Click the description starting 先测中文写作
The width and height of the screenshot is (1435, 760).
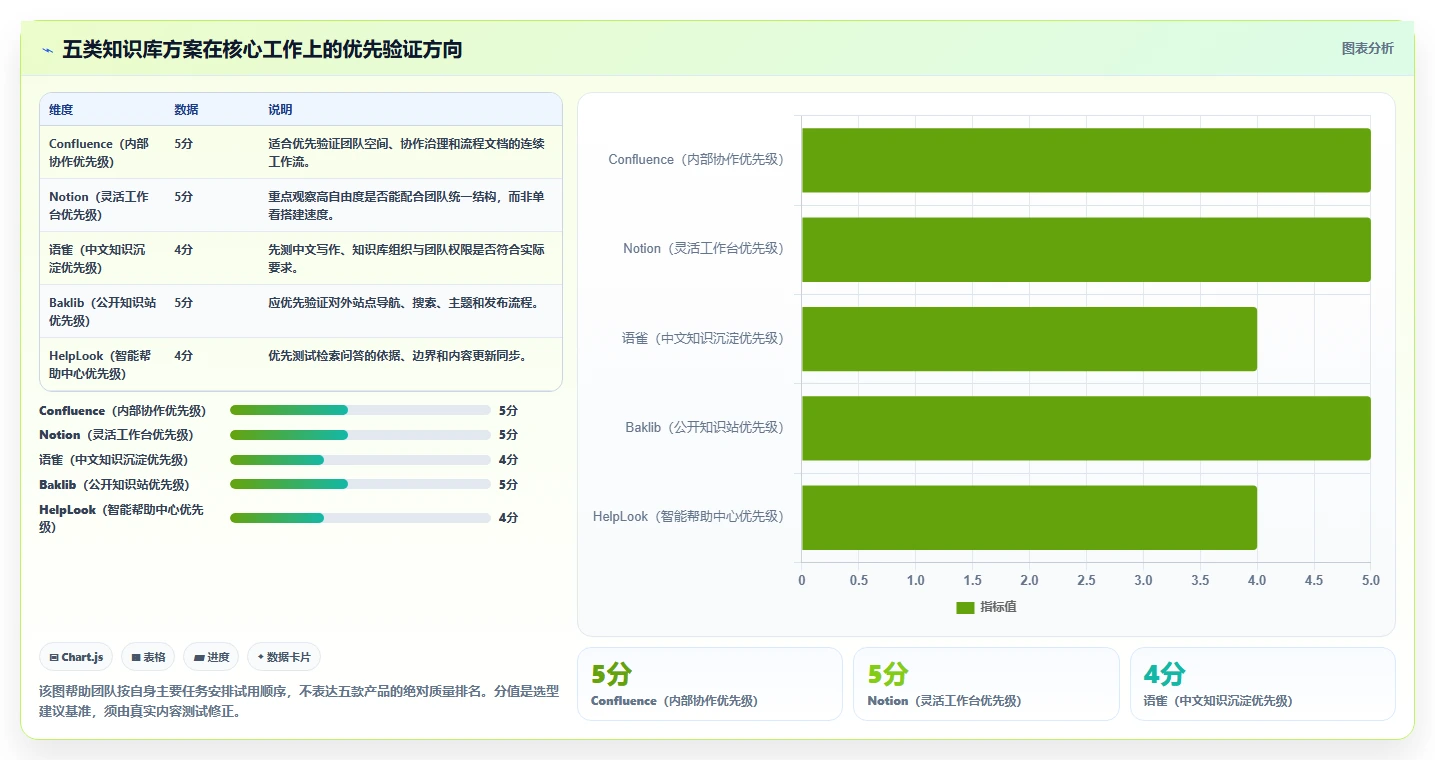(407, 258)
